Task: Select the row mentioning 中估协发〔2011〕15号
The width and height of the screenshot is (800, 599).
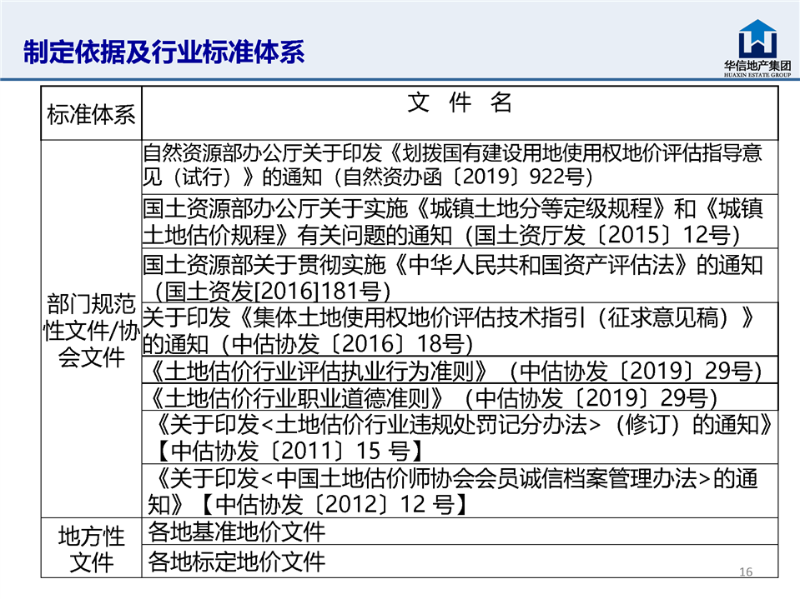Action: [x=460, y=437]
